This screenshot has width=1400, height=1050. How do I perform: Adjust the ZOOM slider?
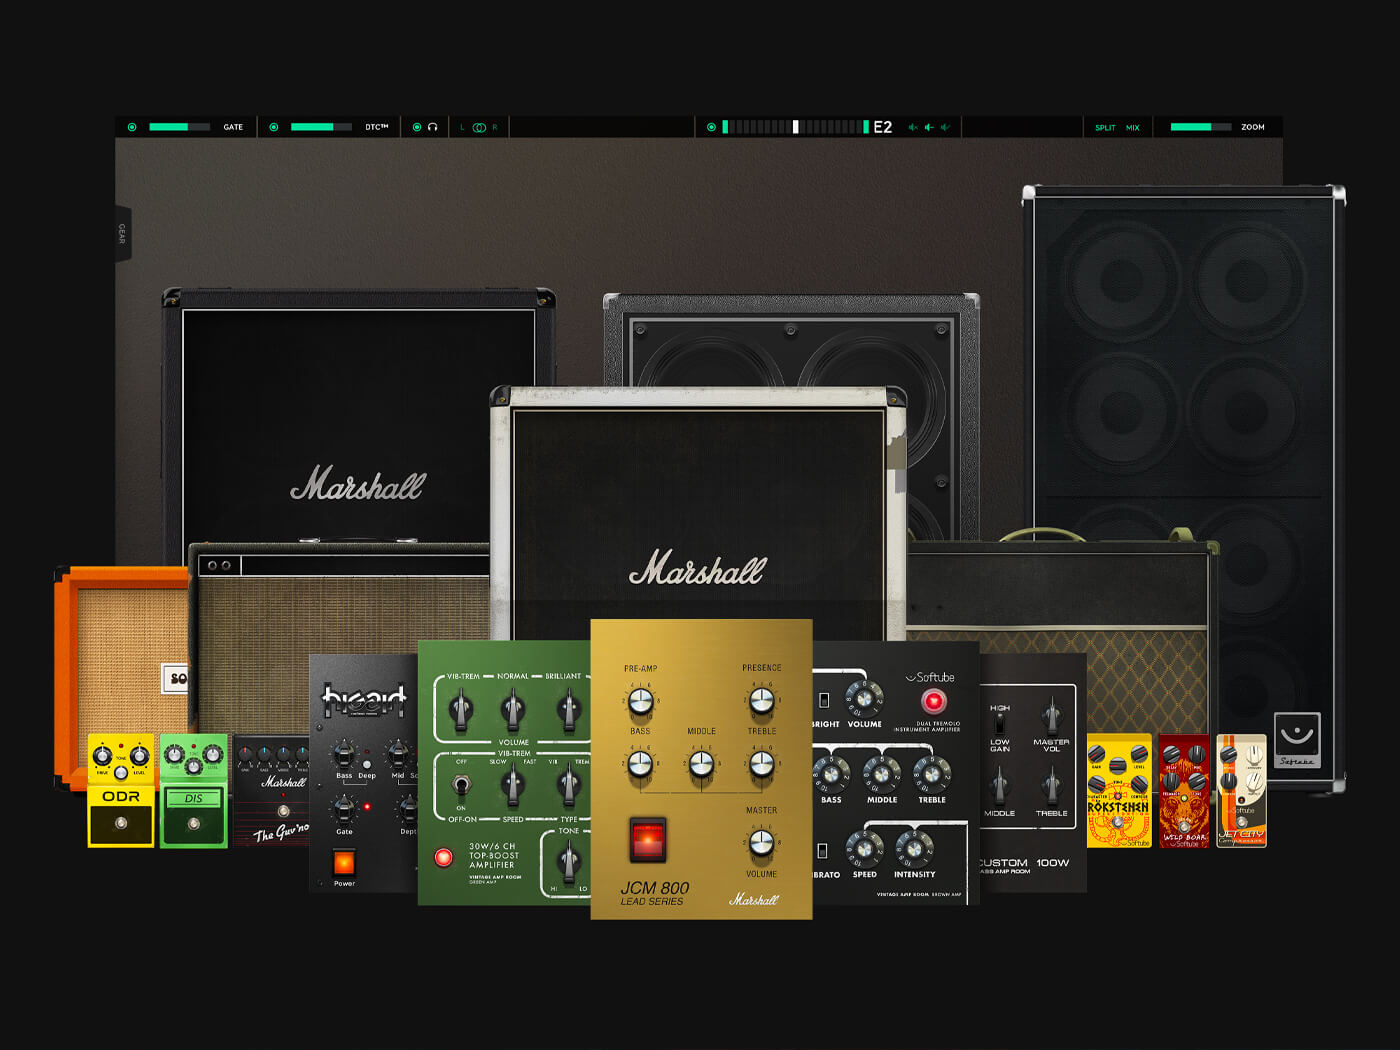(1201, 127)
